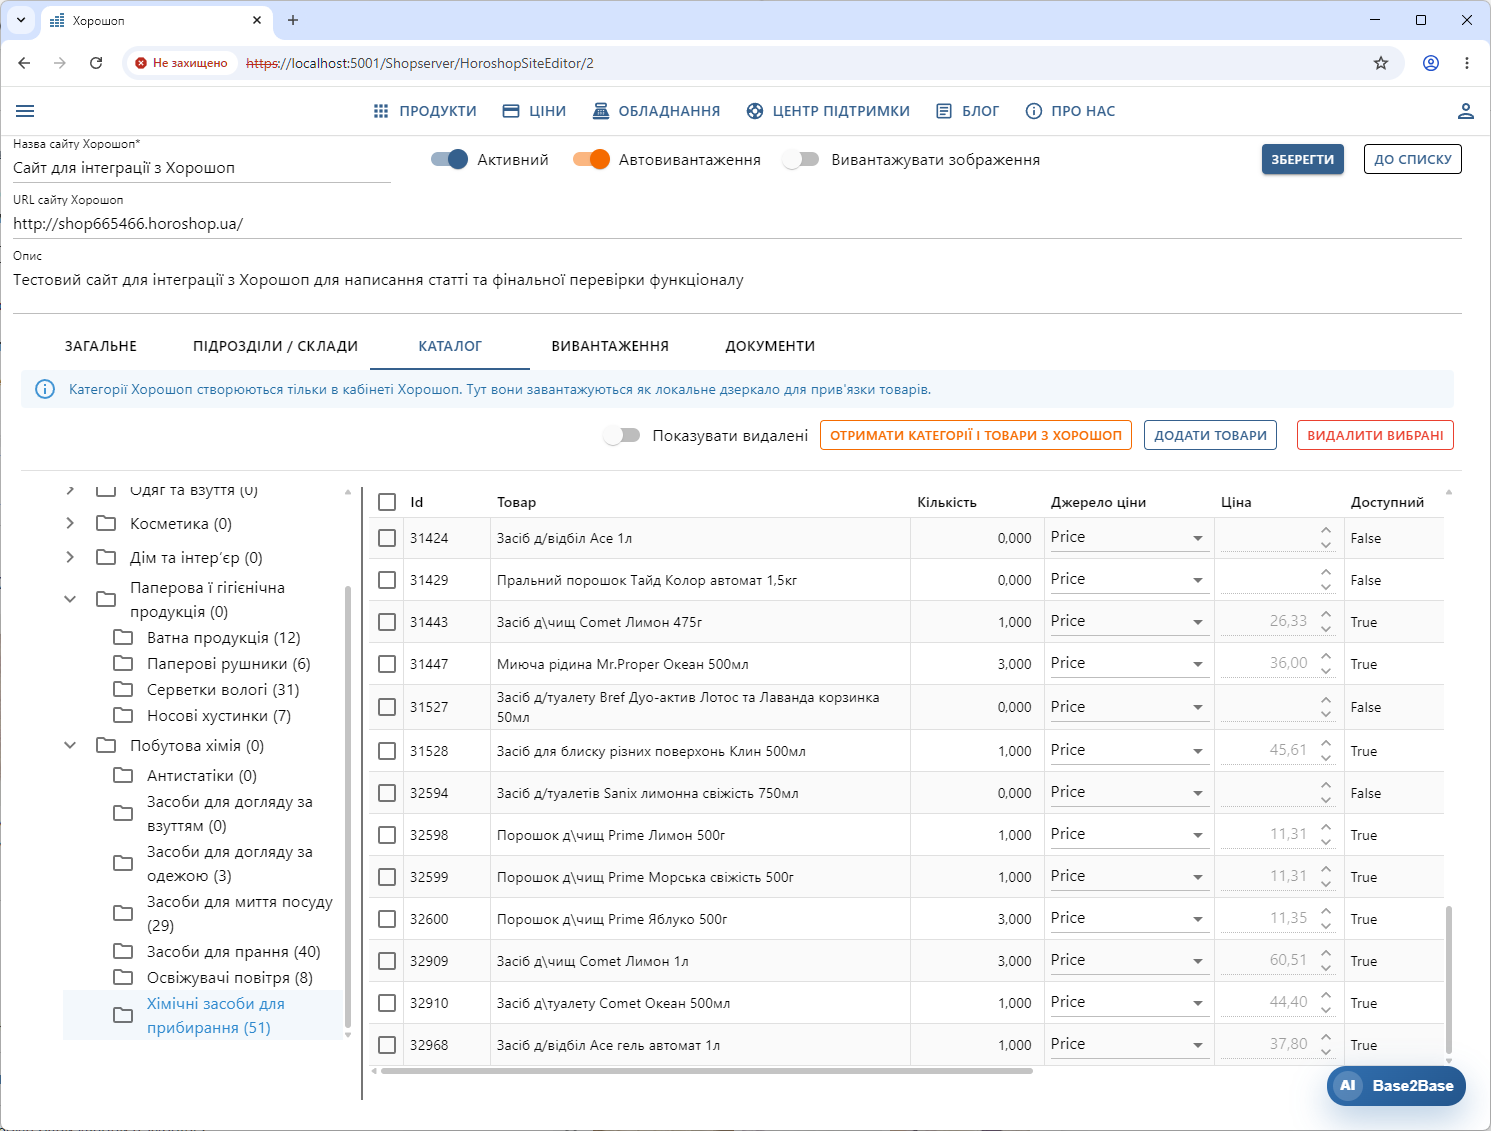Image resolution: width=1491 pixels, height=1131 pixels.
Task: Reload the page with the refresh icon
Action: point(96,63)
